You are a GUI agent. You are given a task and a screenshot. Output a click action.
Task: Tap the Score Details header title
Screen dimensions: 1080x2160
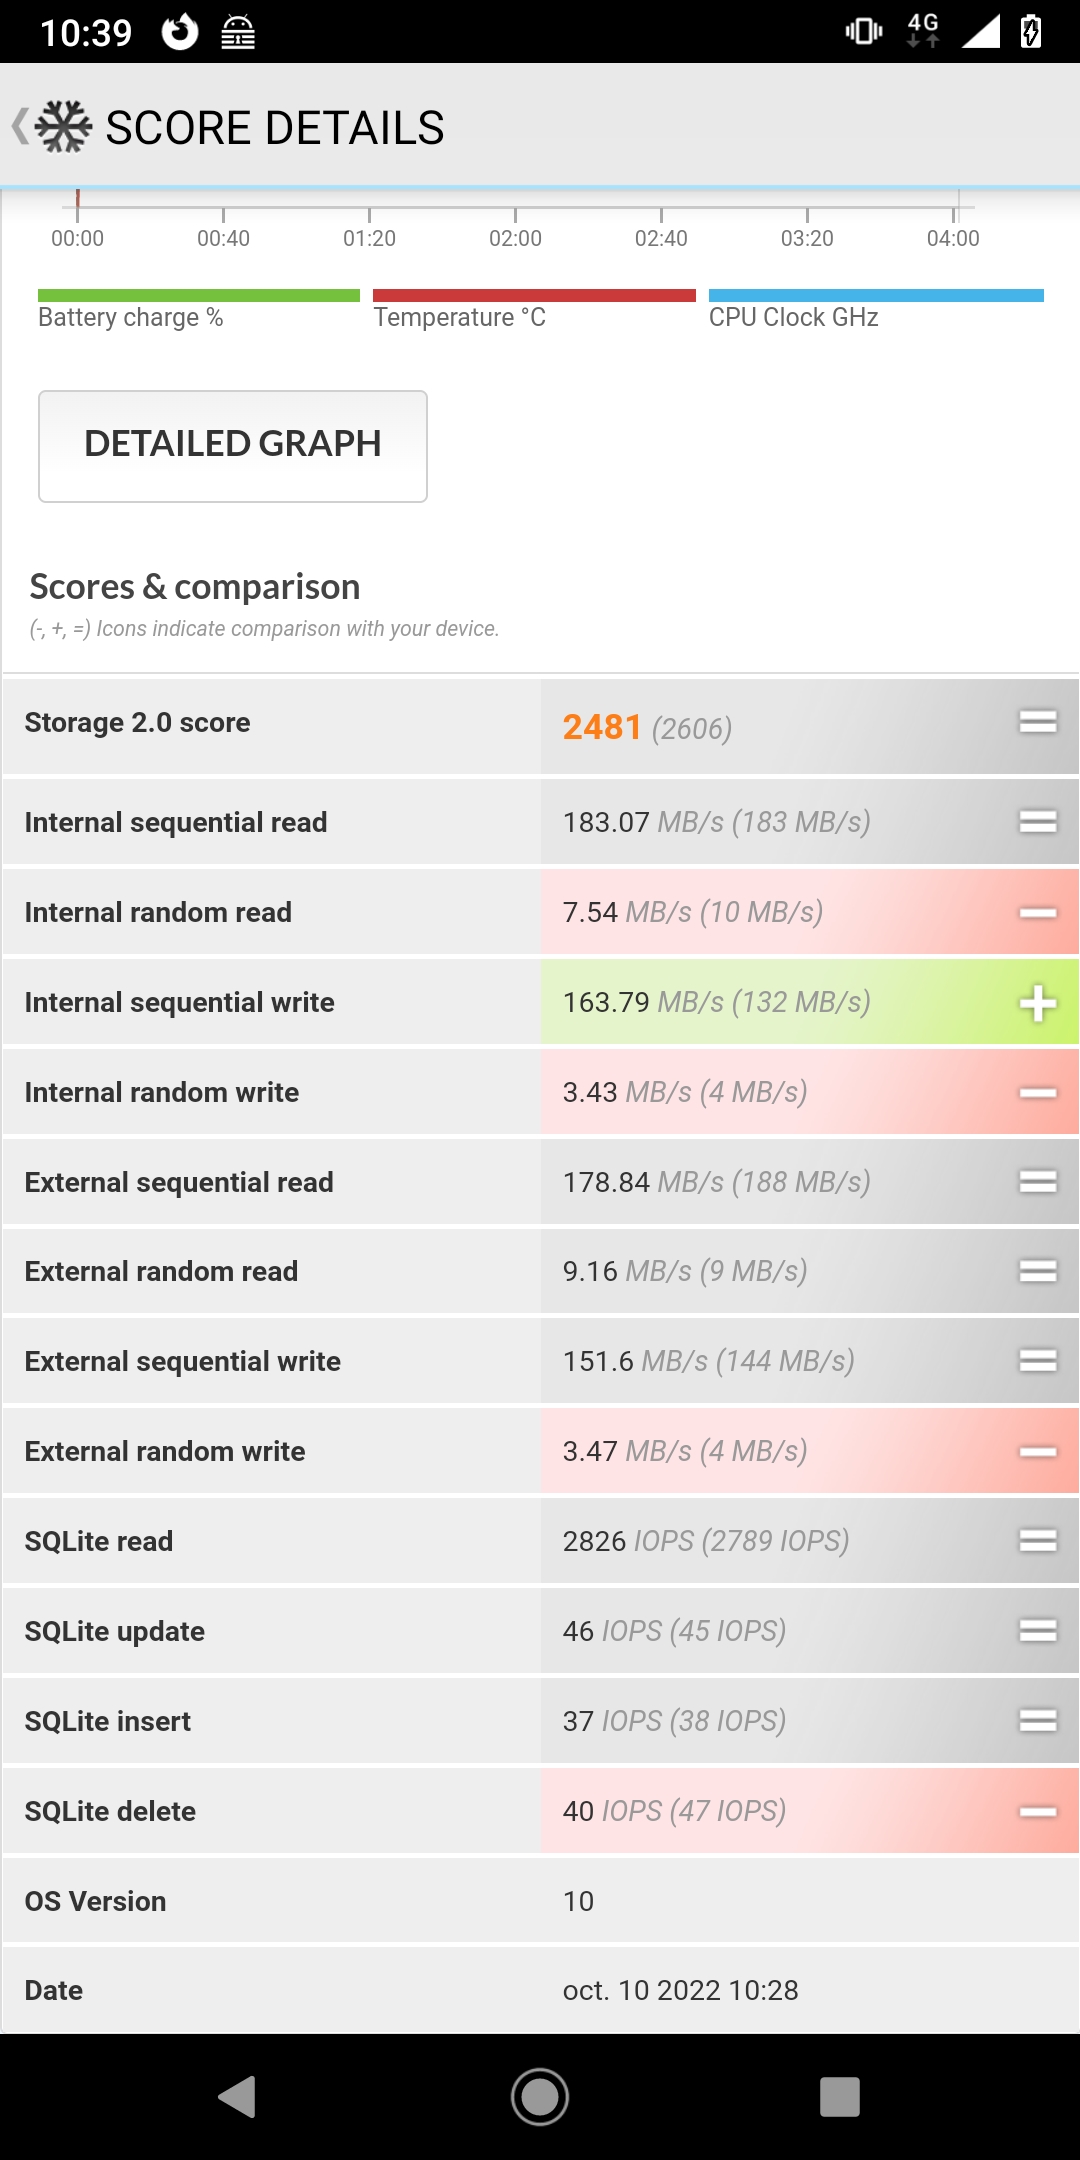[x=275, y=128]
